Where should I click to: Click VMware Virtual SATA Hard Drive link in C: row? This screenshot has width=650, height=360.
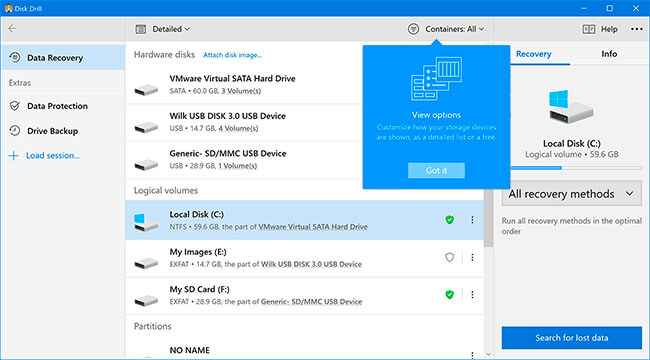(x=313, y=227)
